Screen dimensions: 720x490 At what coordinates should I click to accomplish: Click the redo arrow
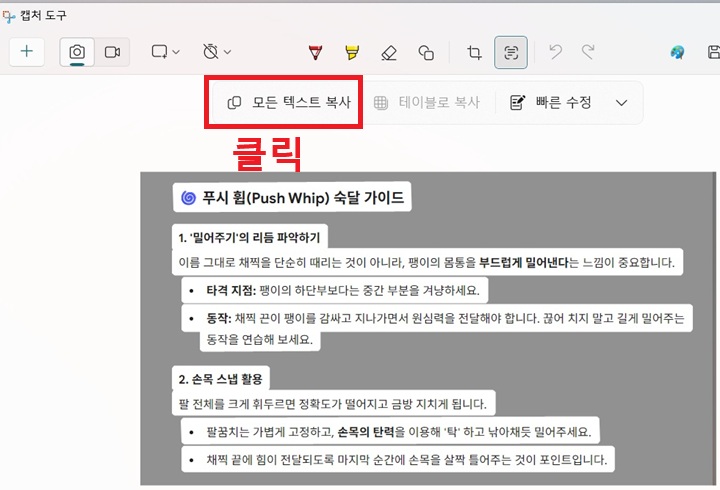point(588,52)
